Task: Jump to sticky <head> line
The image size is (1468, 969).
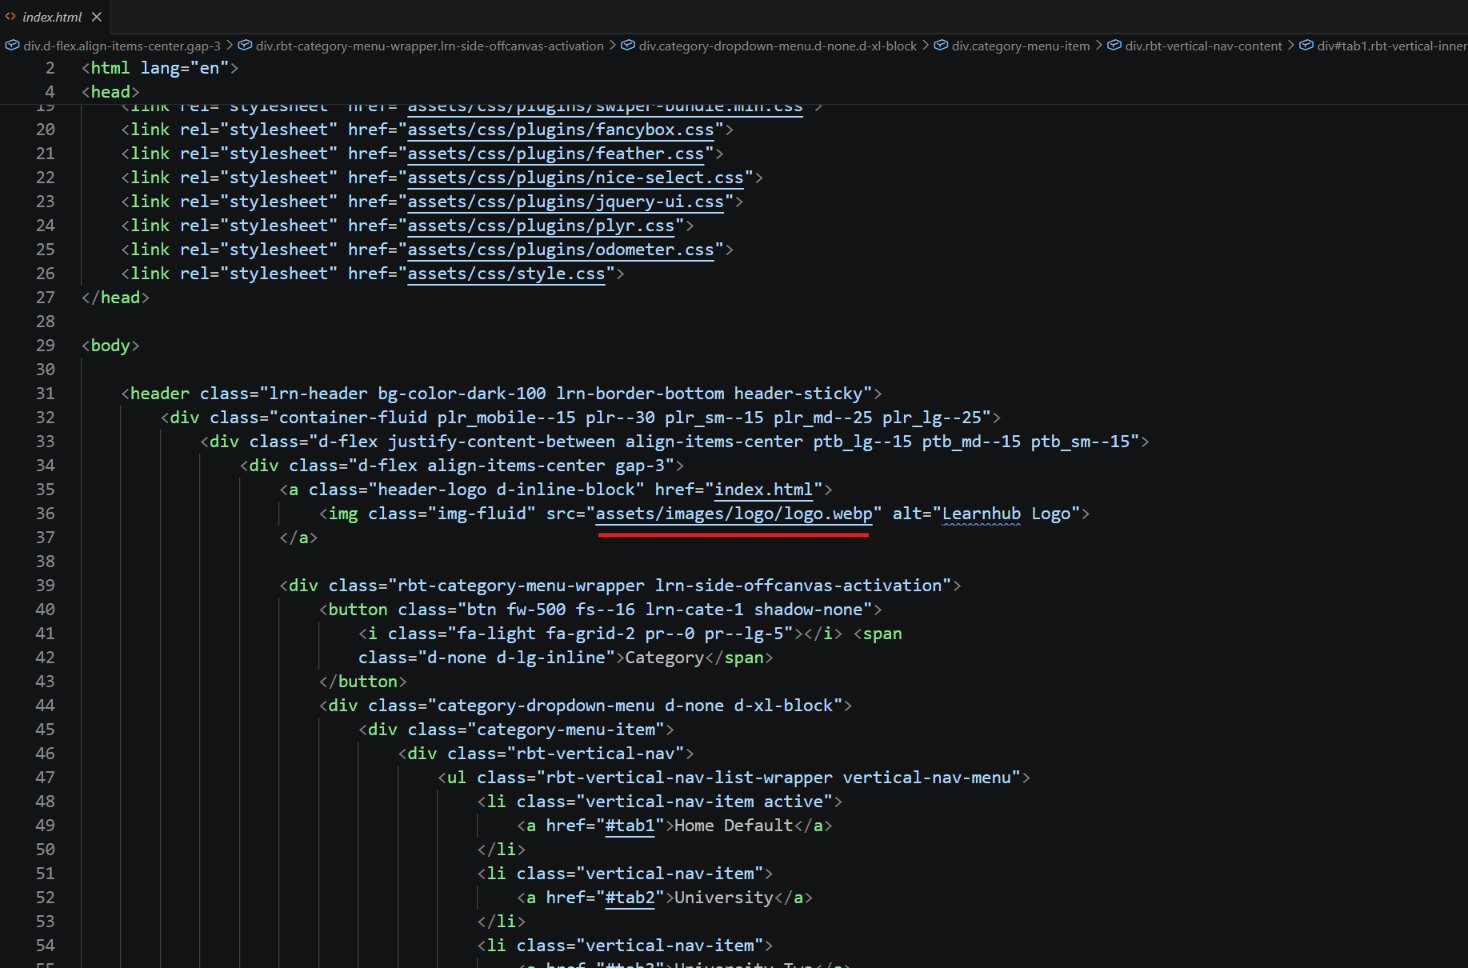Action: point(110,92)
